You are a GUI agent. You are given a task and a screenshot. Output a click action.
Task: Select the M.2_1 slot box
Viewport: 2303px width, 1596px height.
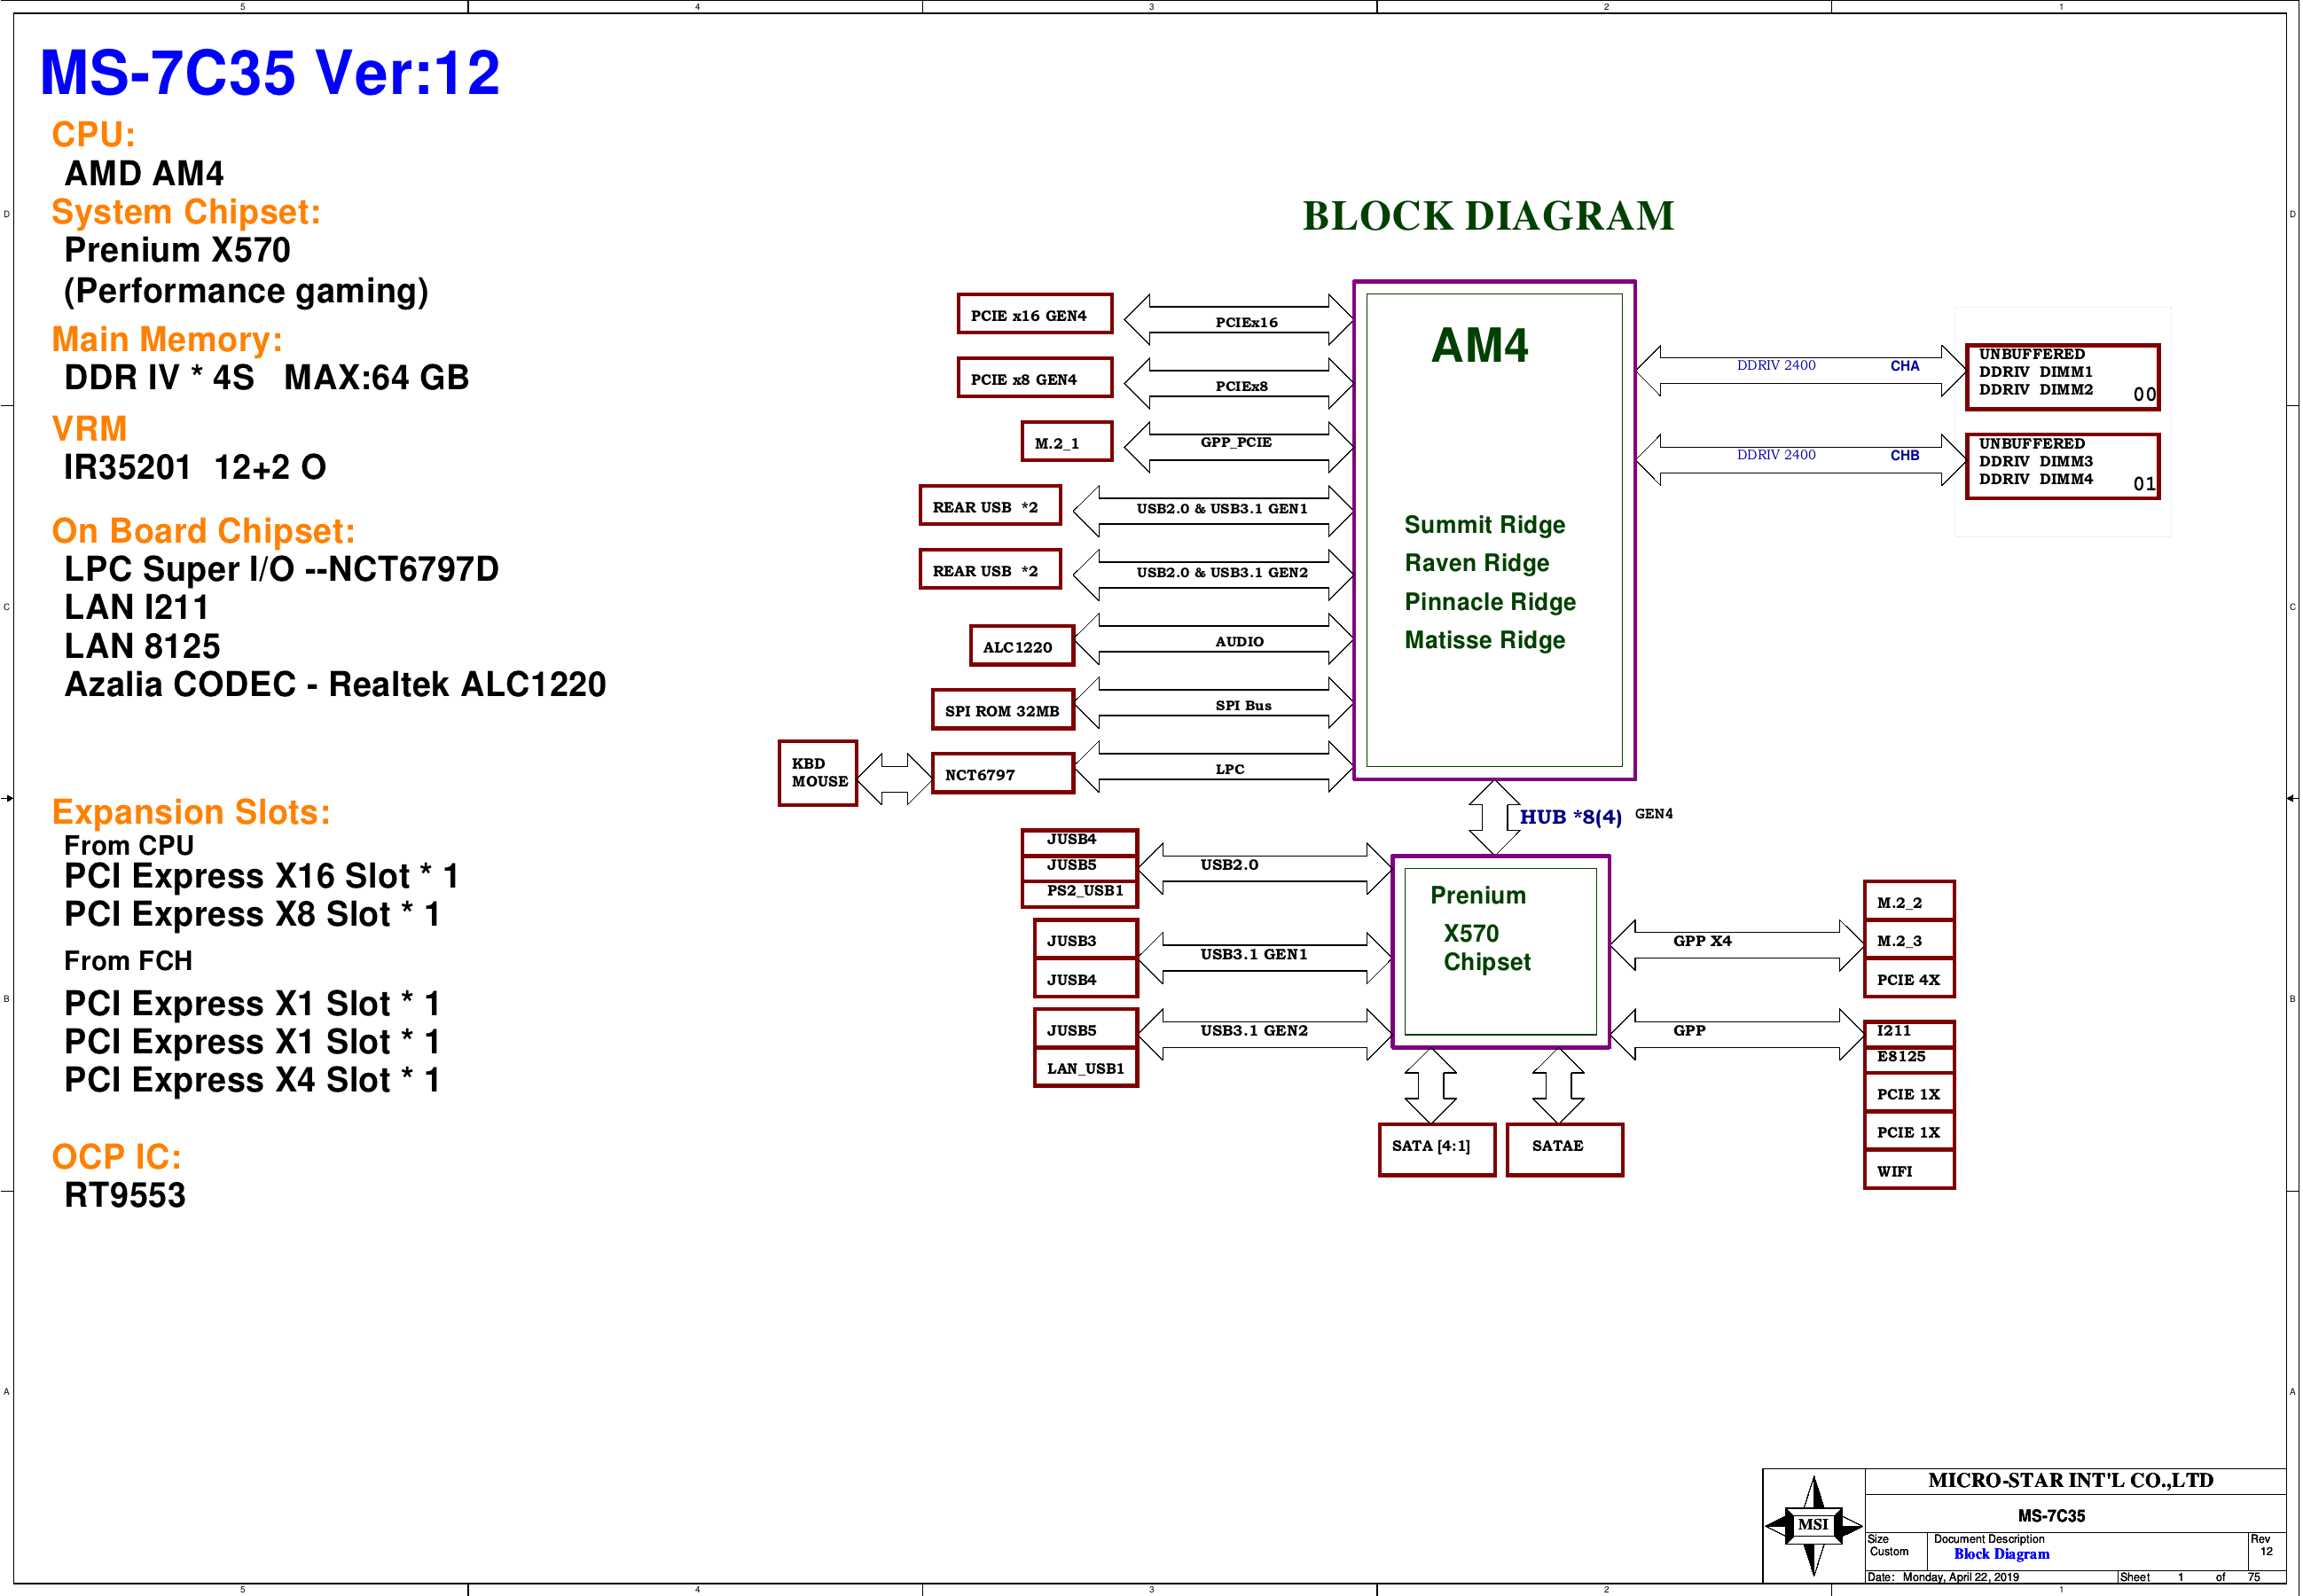[1066, 442]
